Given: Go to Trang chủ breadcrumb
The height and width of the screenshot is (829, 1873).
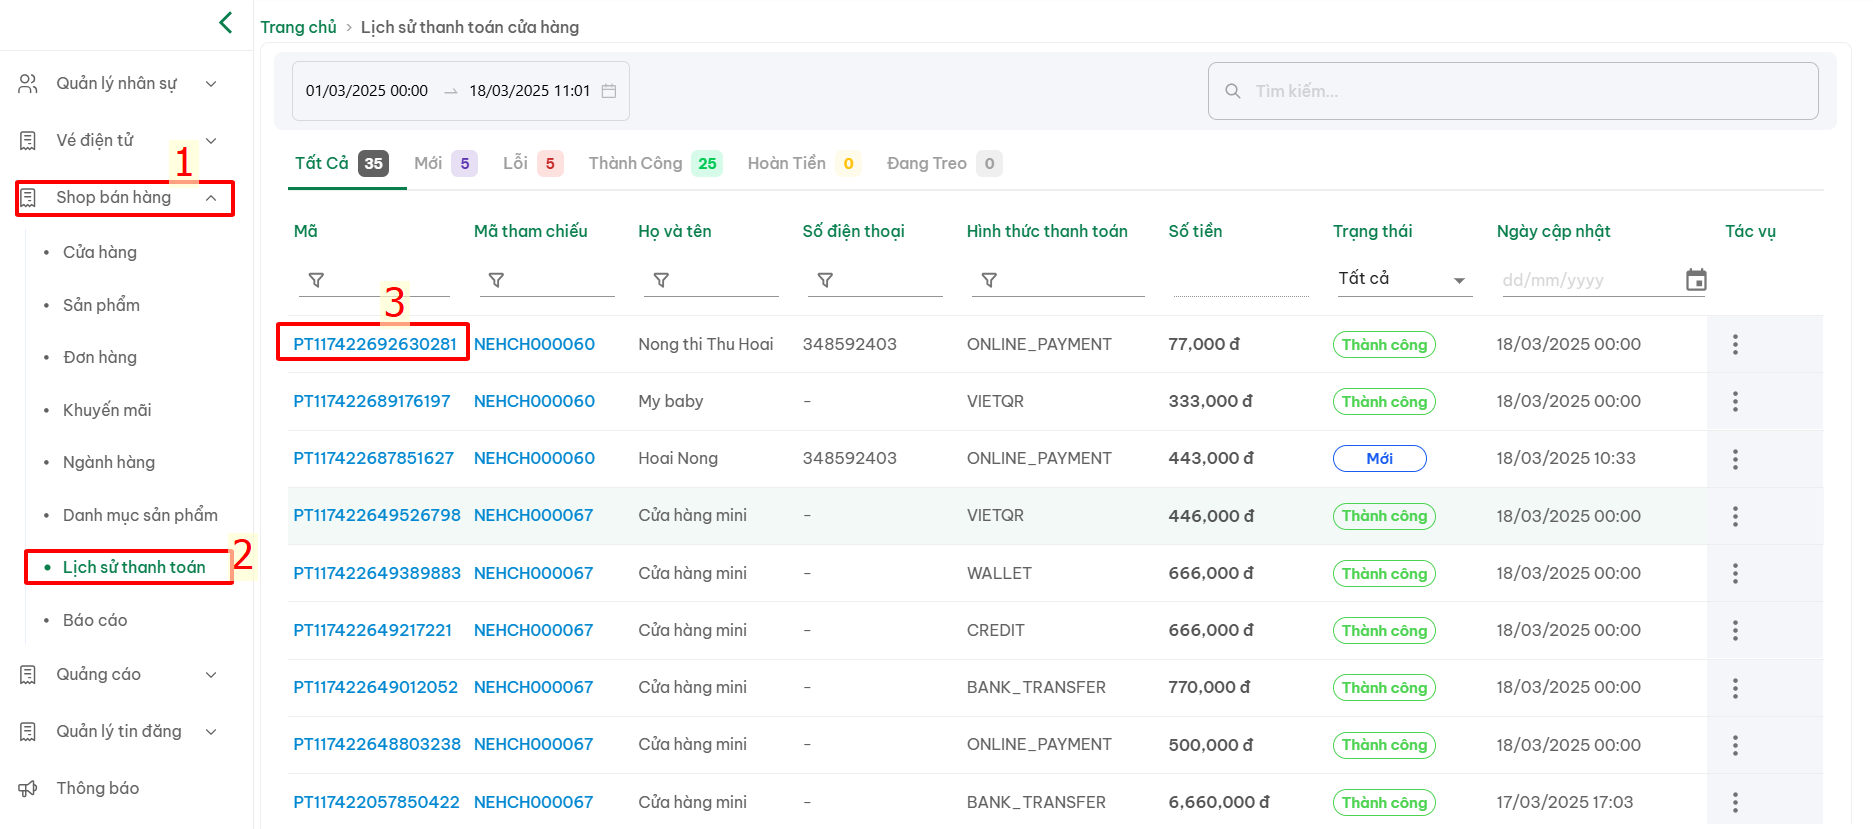Looking at the screenshot, I should click(298, 27).
